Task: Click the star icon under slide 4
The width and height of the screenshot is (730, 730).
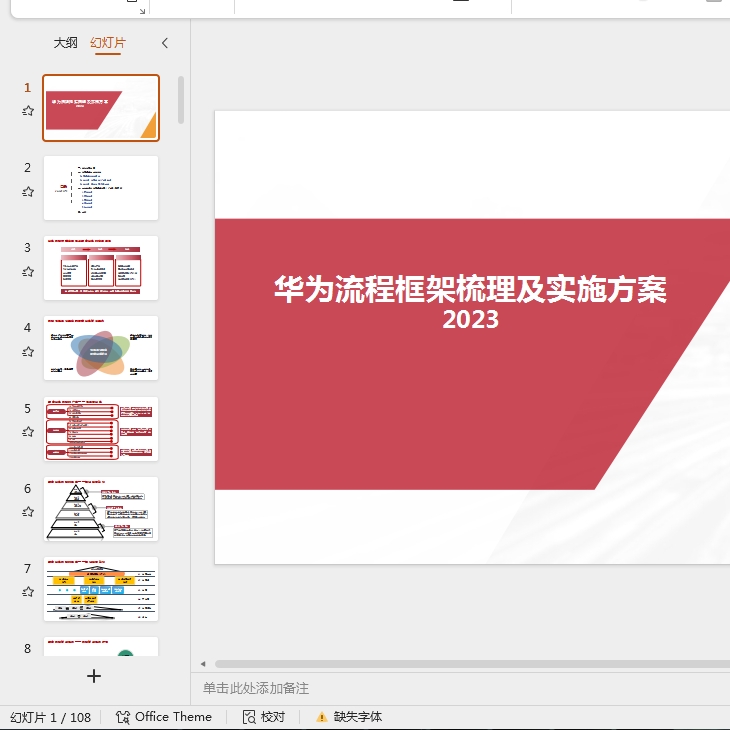Action: tap(28, 352)
